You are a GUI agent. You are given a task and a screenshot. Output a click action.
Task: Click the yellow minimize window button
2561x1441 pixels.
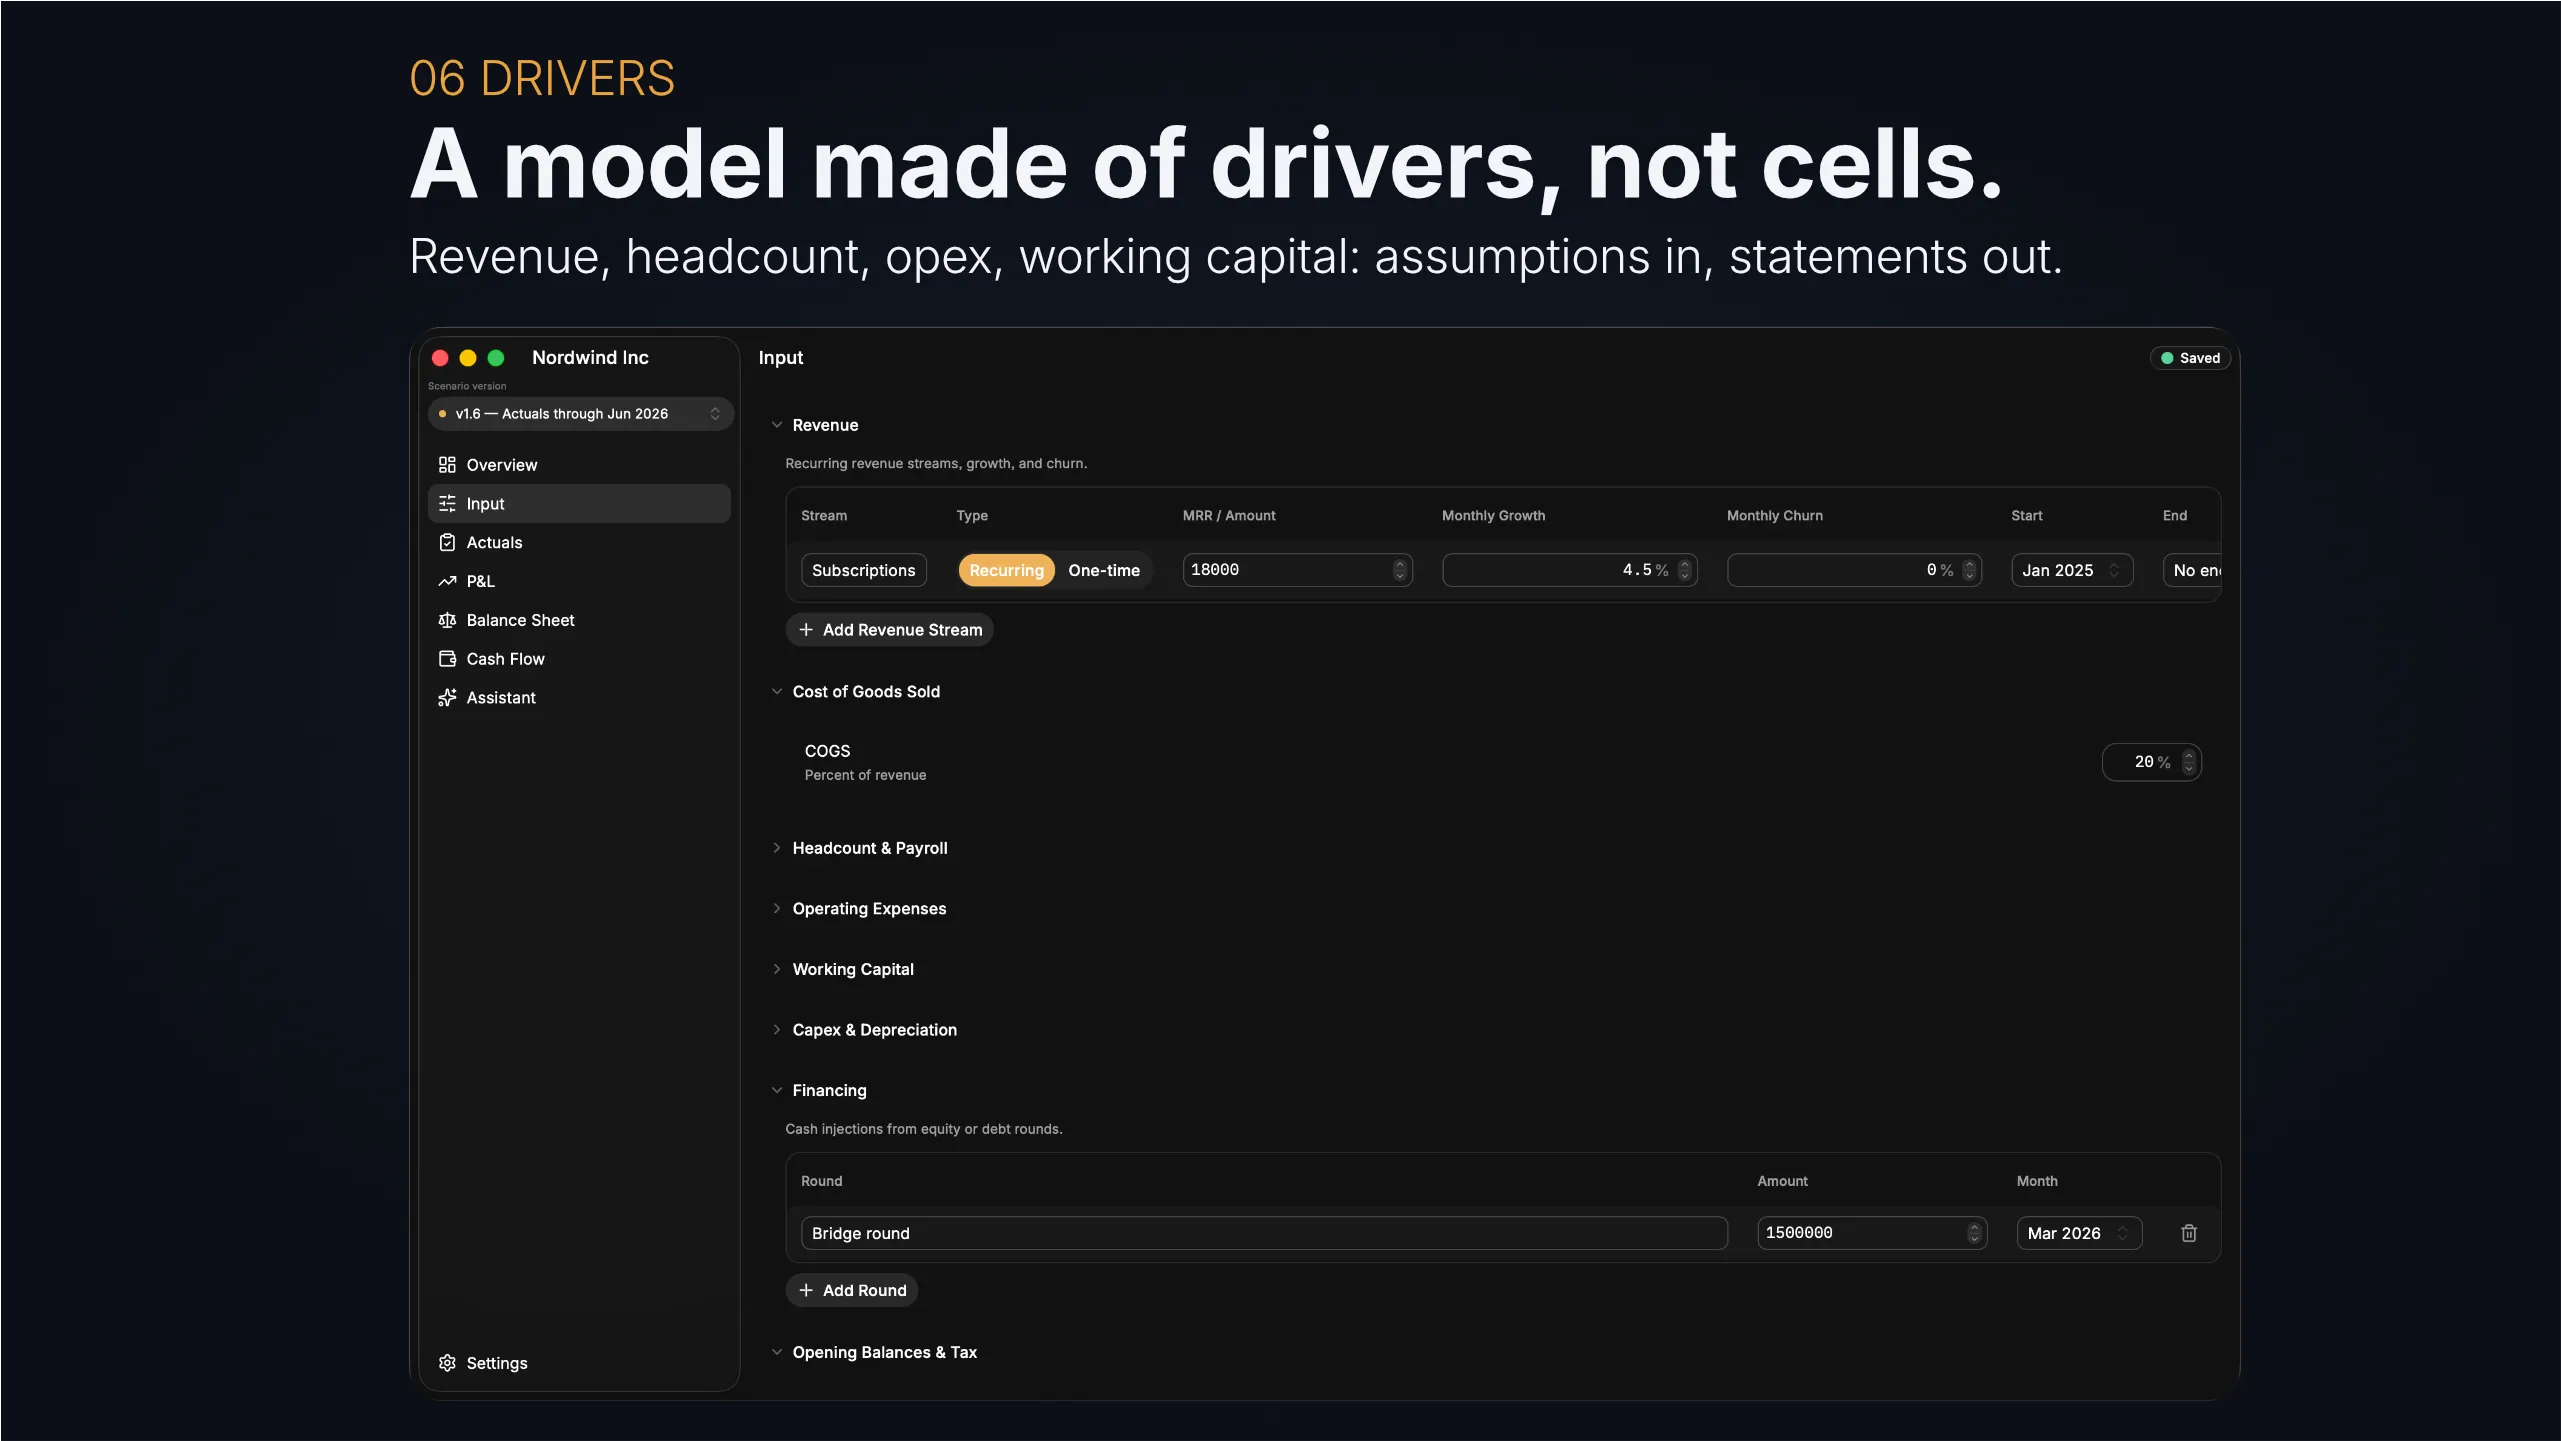pyautogui.click(x=467, y=358)
